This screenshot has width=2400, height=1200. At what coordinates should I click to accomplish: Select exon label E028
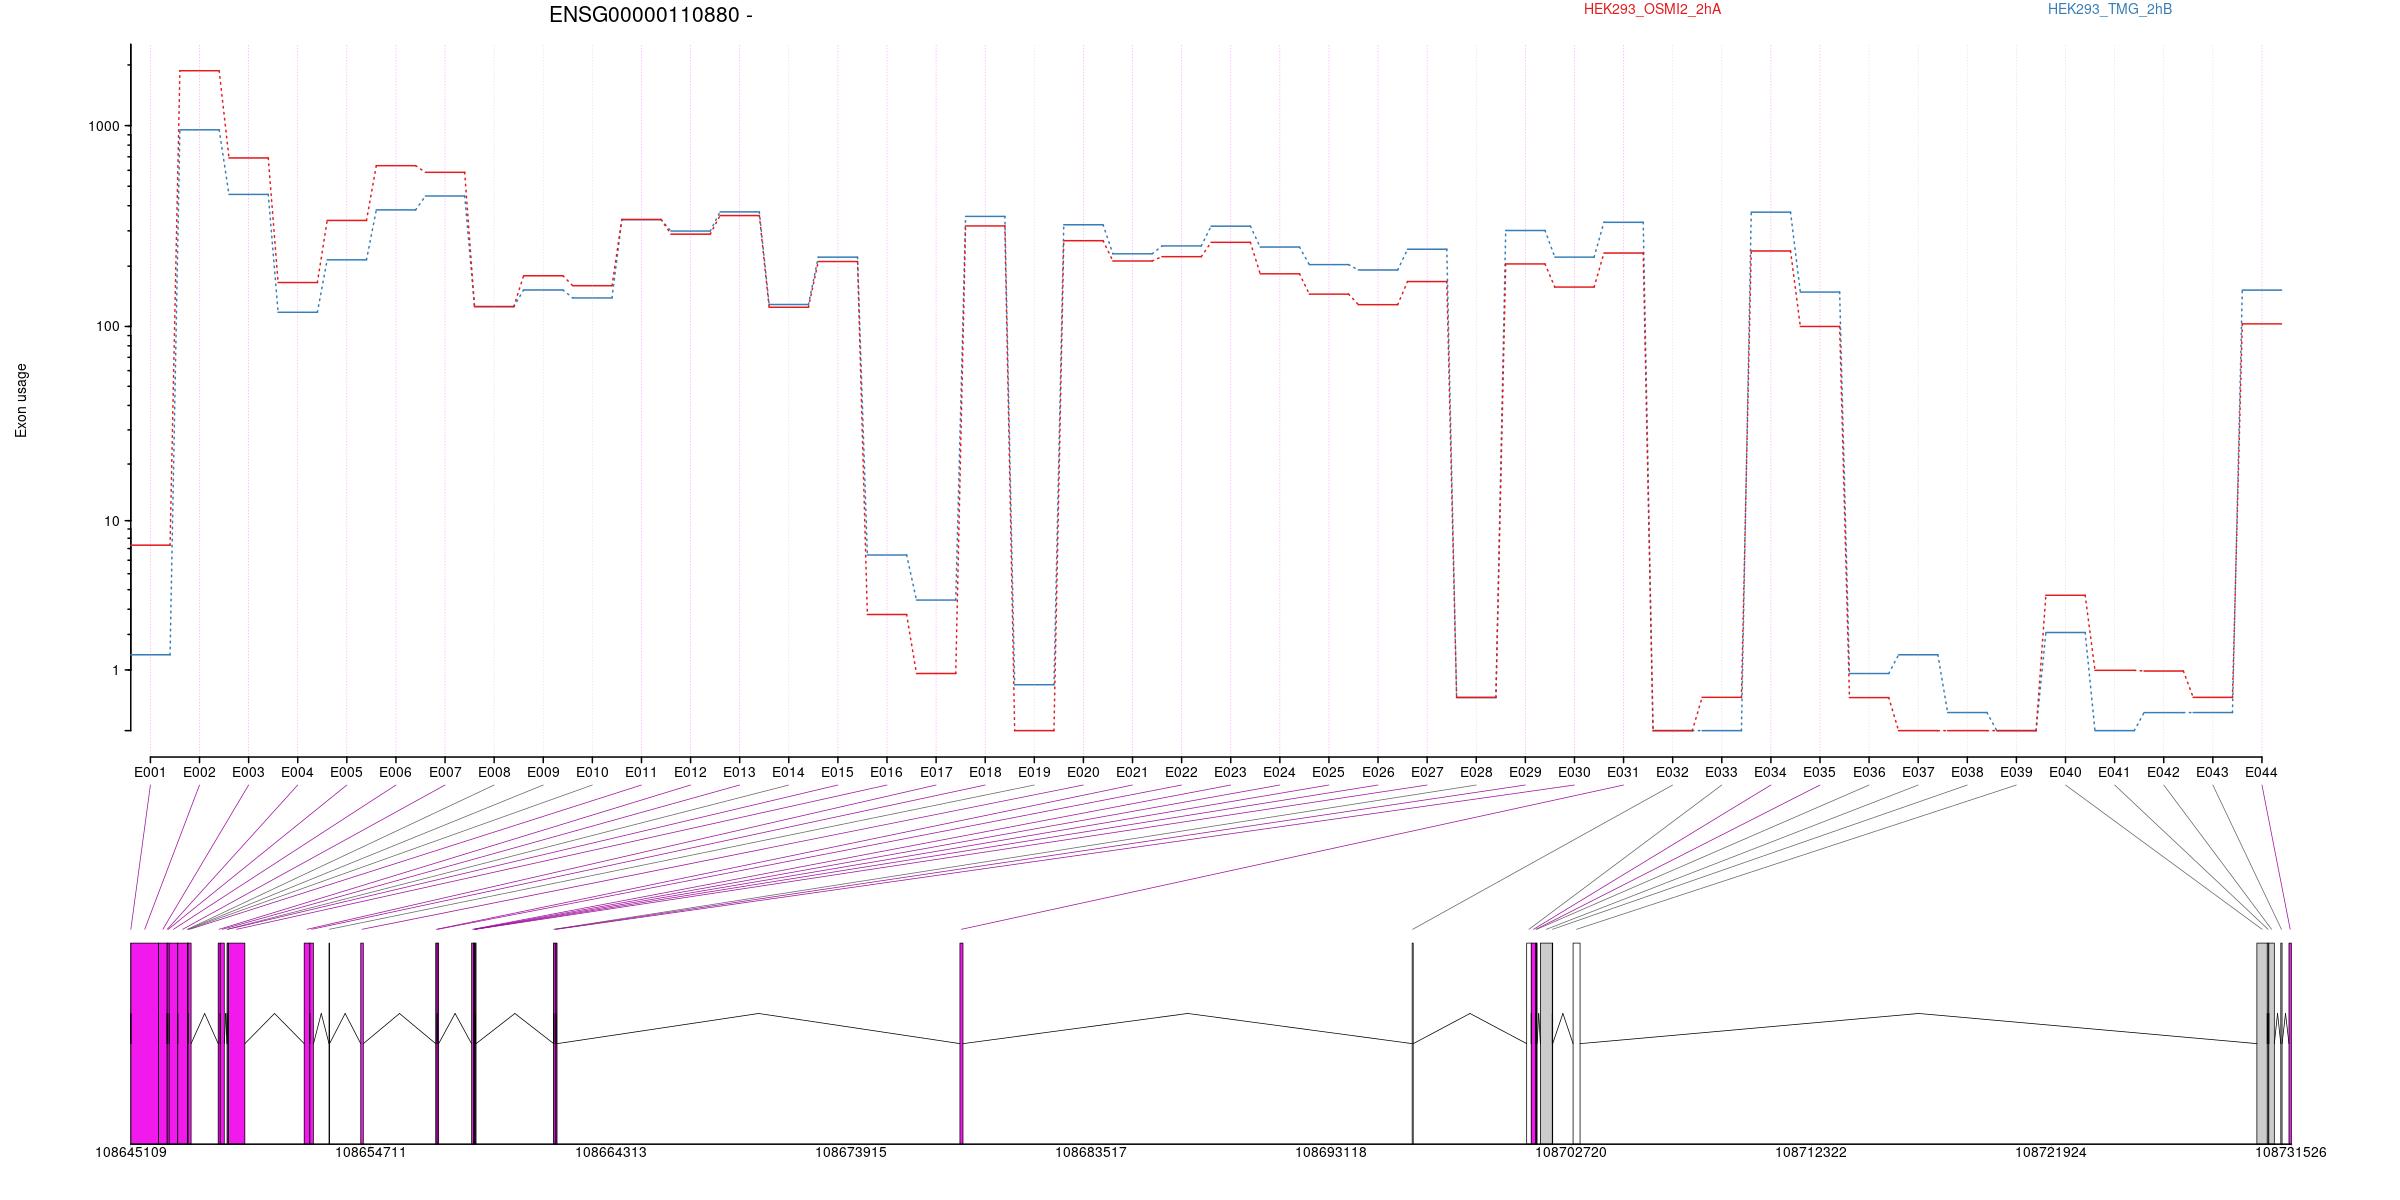pyautogui.click(x=1476, y=772)
